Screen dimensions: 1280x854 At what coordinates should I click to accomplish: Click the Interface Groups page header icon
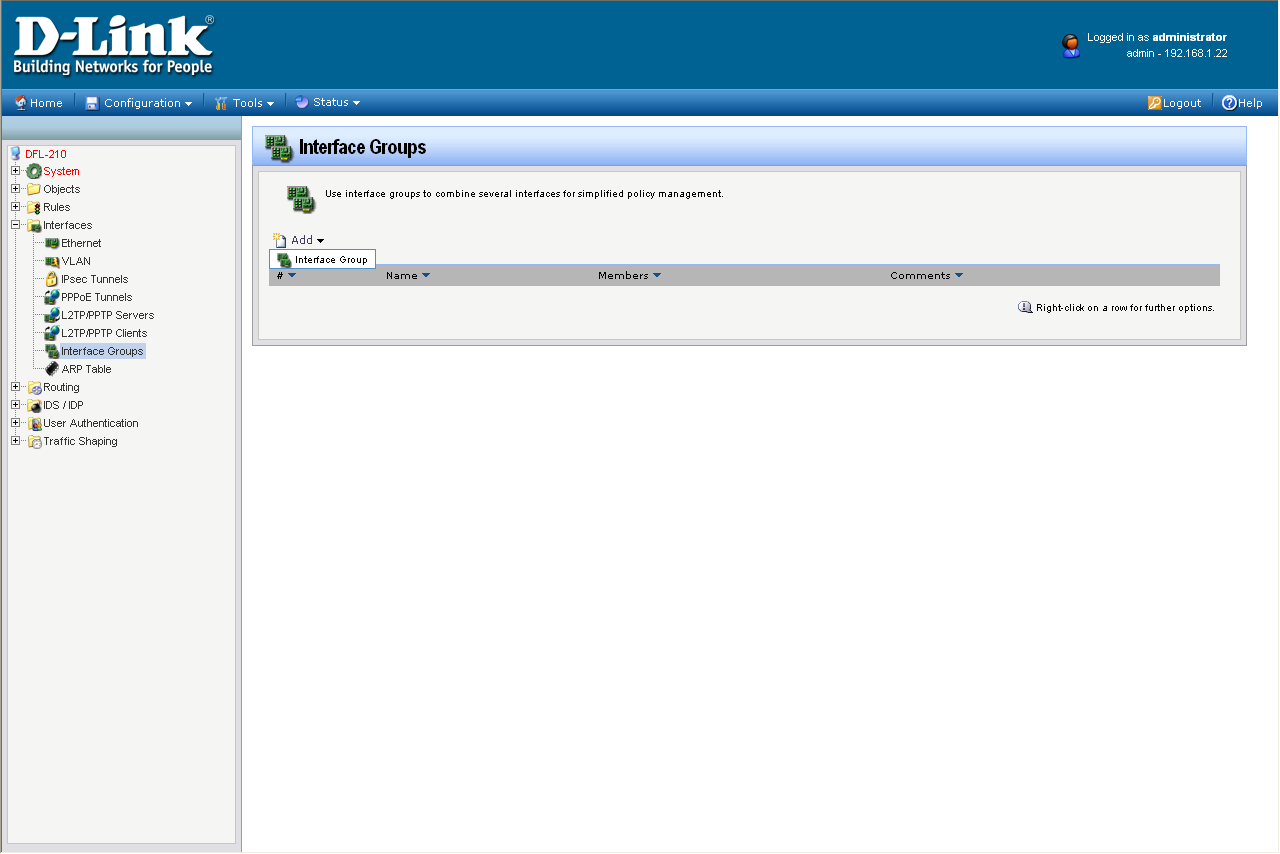point(279,148)
